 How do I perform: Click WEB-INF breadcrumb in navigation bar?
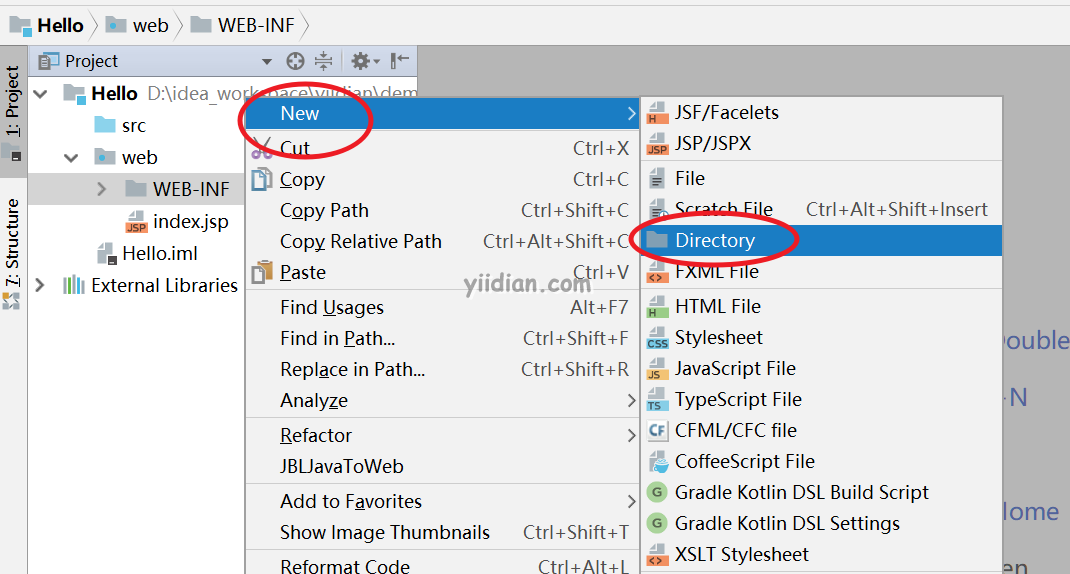coord(243,26)
